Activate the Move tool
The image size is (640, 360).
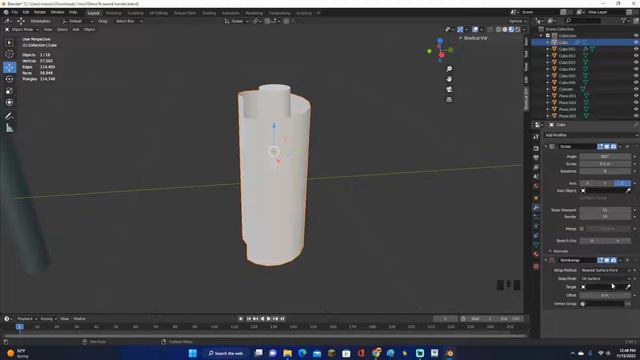9,67
